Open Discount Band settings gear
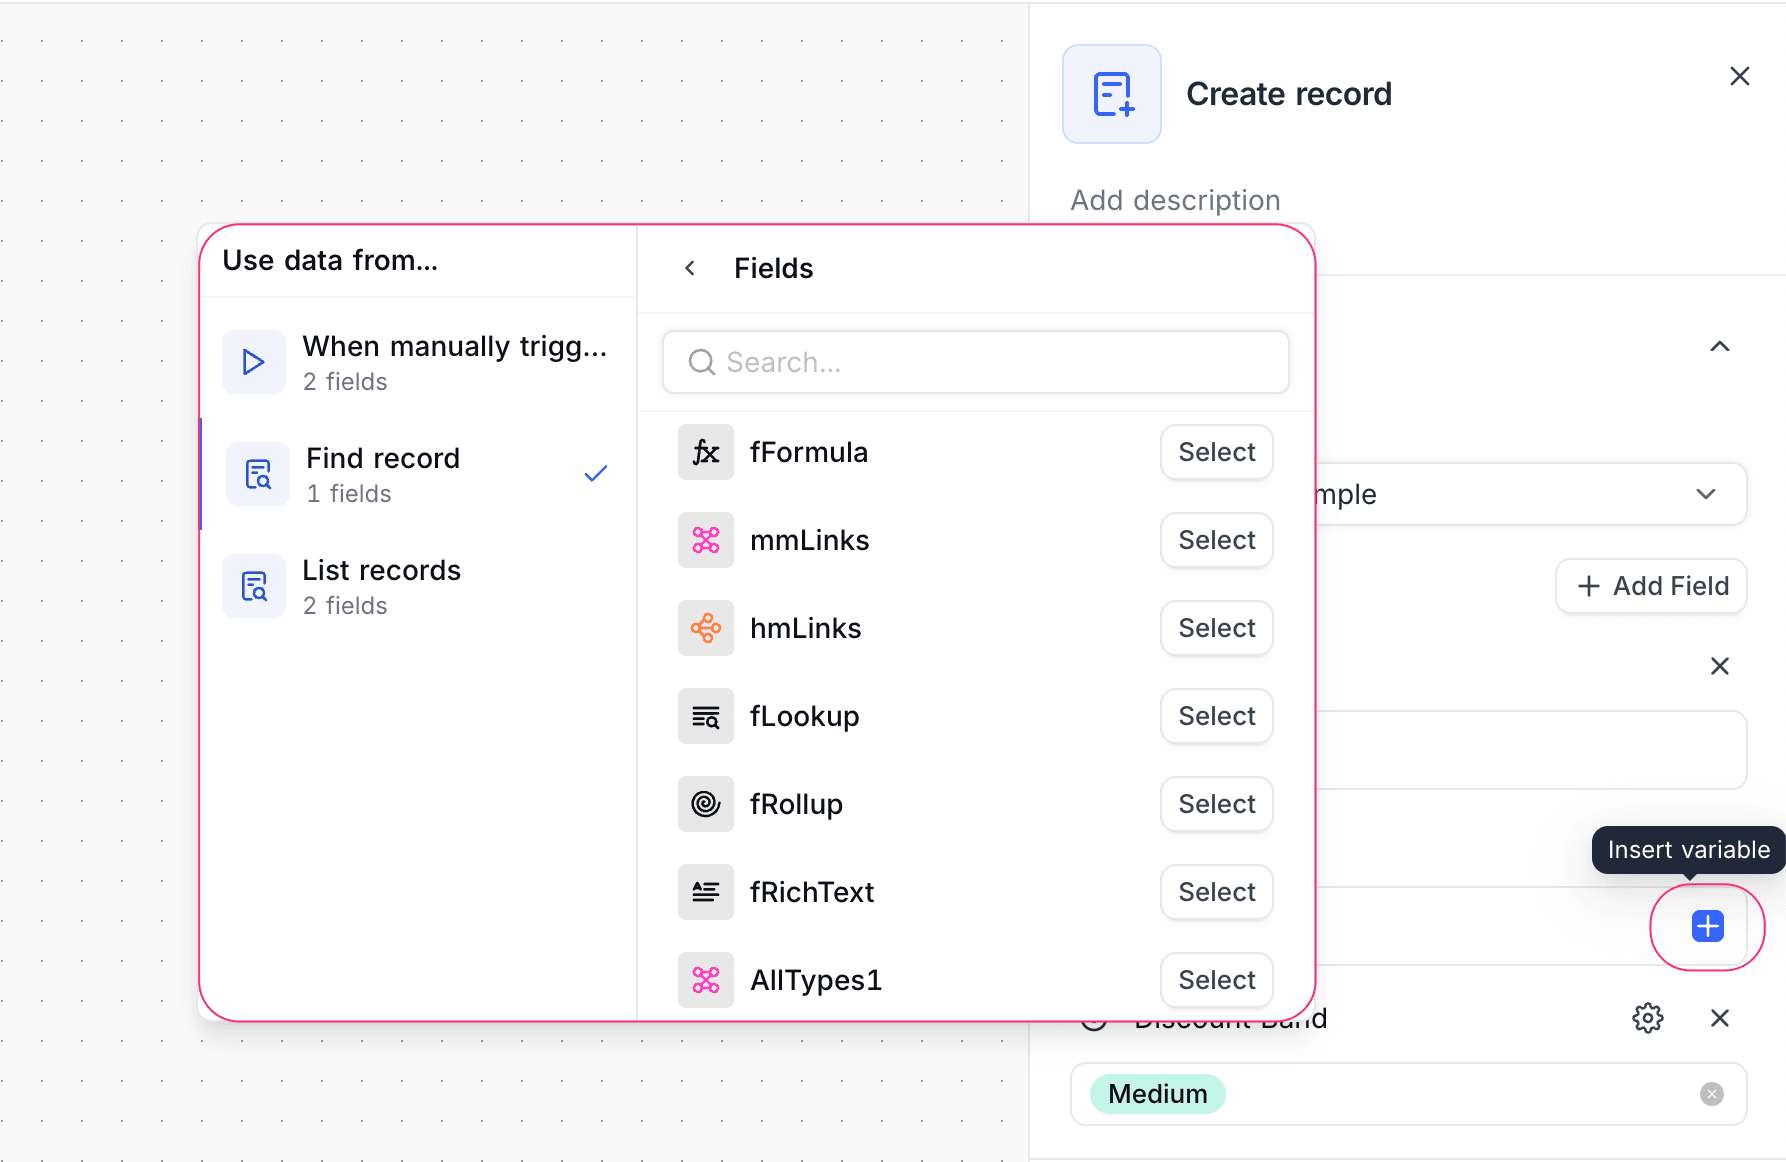 pos(1647,1018)
